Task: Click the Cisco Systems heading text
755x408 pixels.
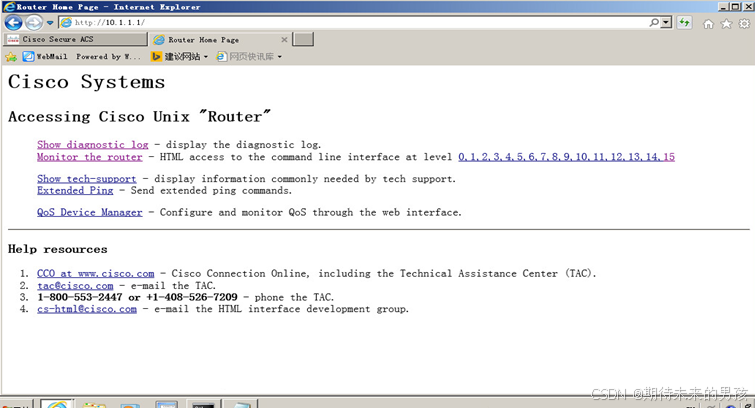Action: [86, 82]
